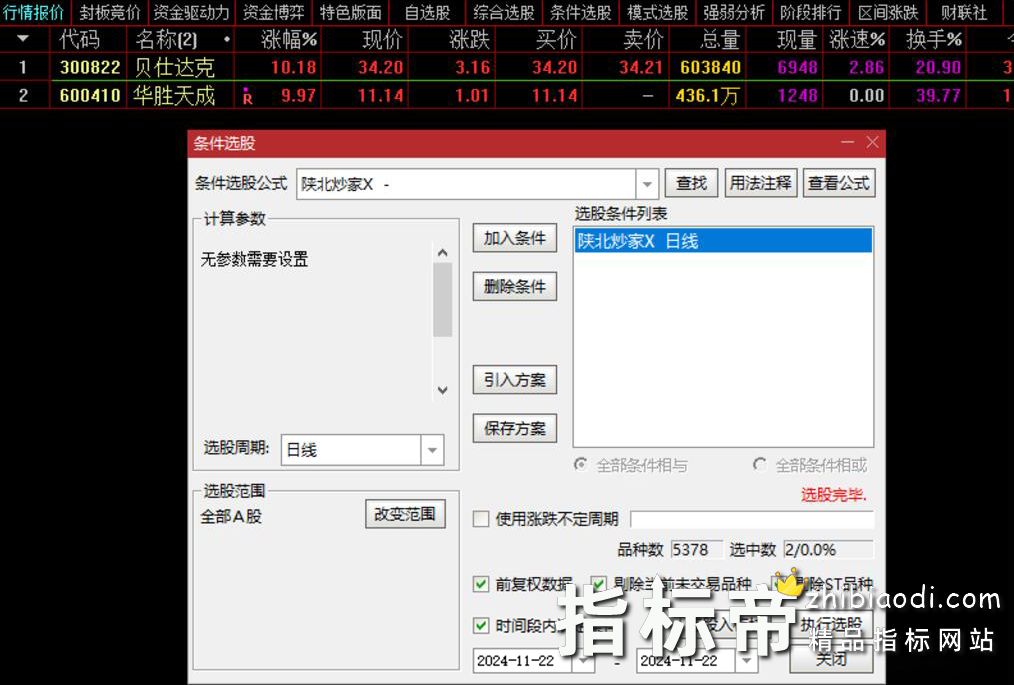Sort by the 换手% column header
The image size is (1014, 685).
934,39
